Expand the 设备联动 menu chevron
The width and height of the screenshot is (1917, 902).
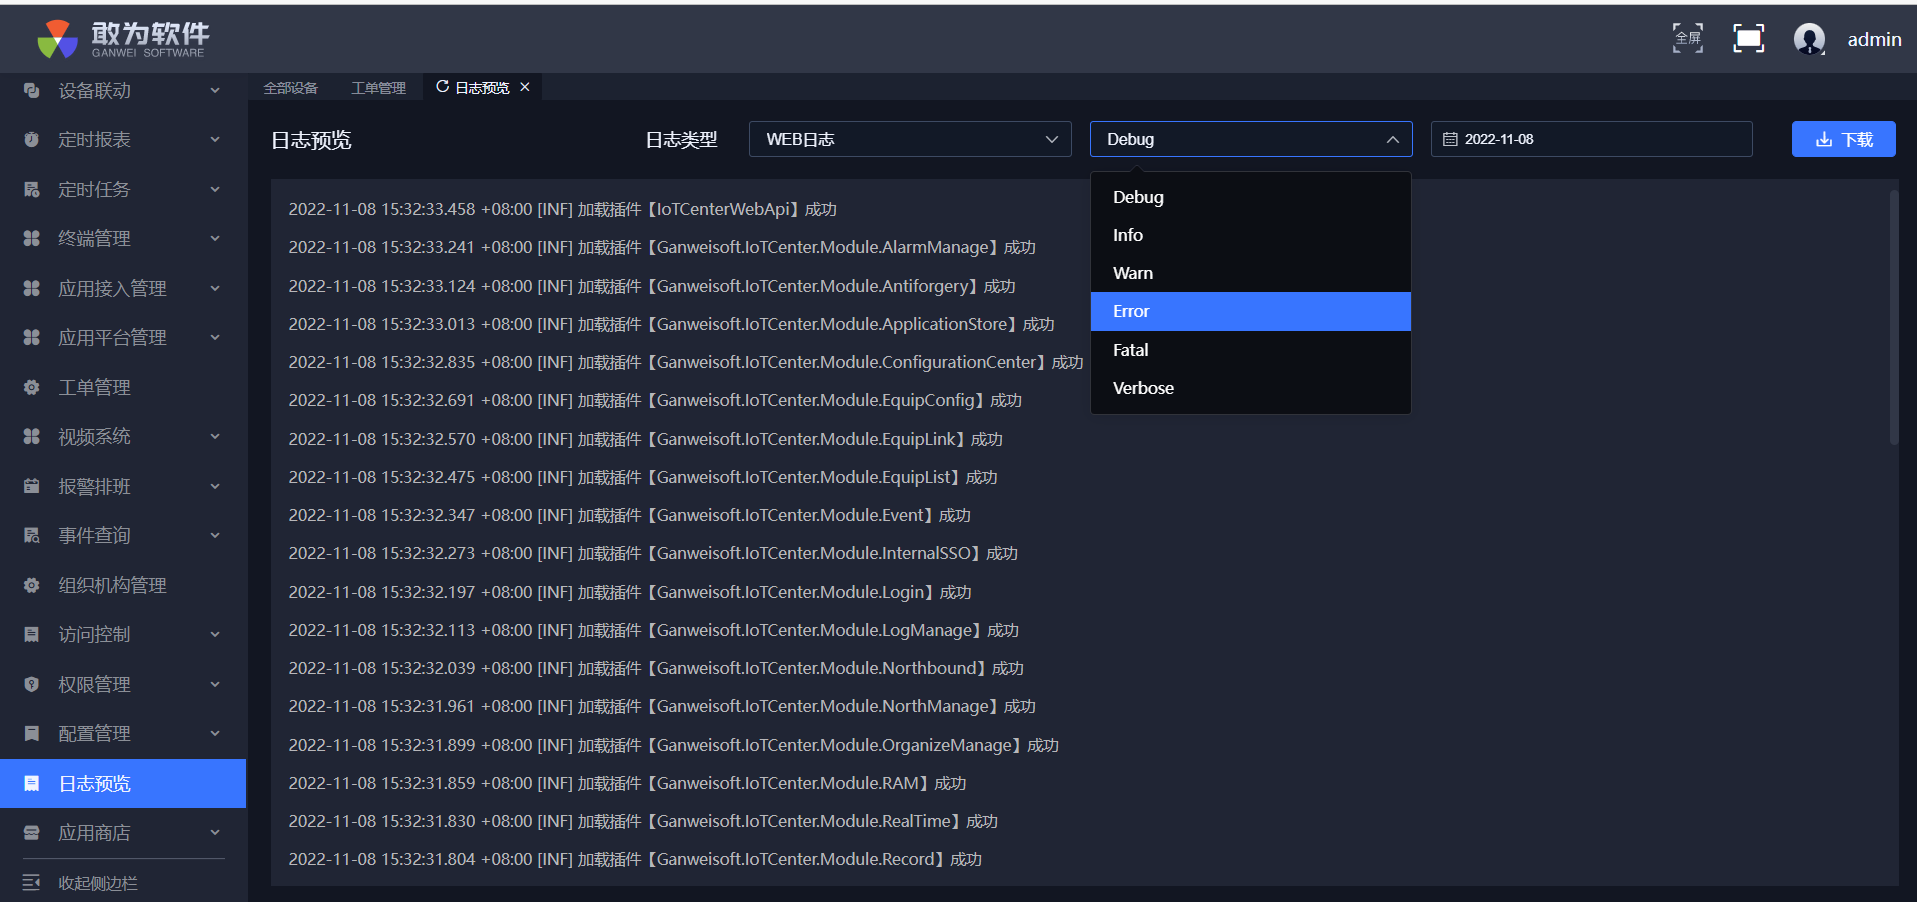[215, 90]
